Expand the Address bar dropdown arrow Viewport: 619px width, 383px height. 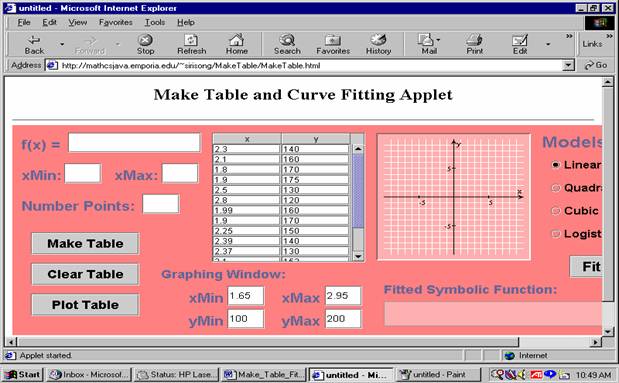click(568, 65)
